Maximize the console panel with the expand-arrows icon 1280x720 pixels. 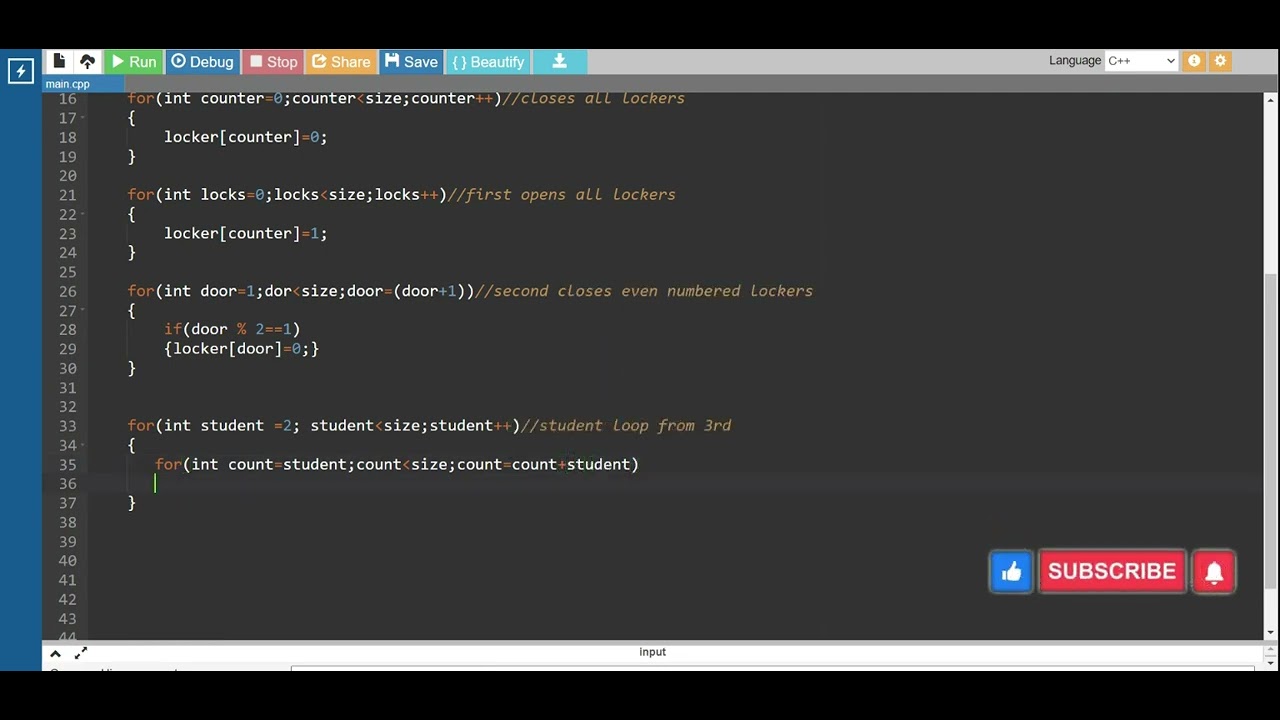pyautogui.click(x=81, y=653)
